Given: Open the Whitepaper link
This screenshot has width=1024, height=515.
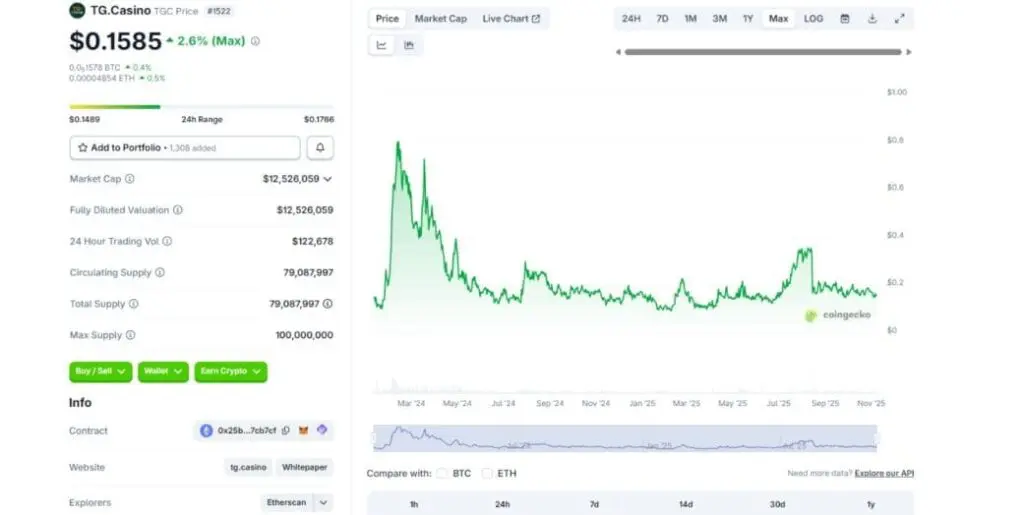Looking at the screenshot, I should pyautogui.click(x=305, y=467).
